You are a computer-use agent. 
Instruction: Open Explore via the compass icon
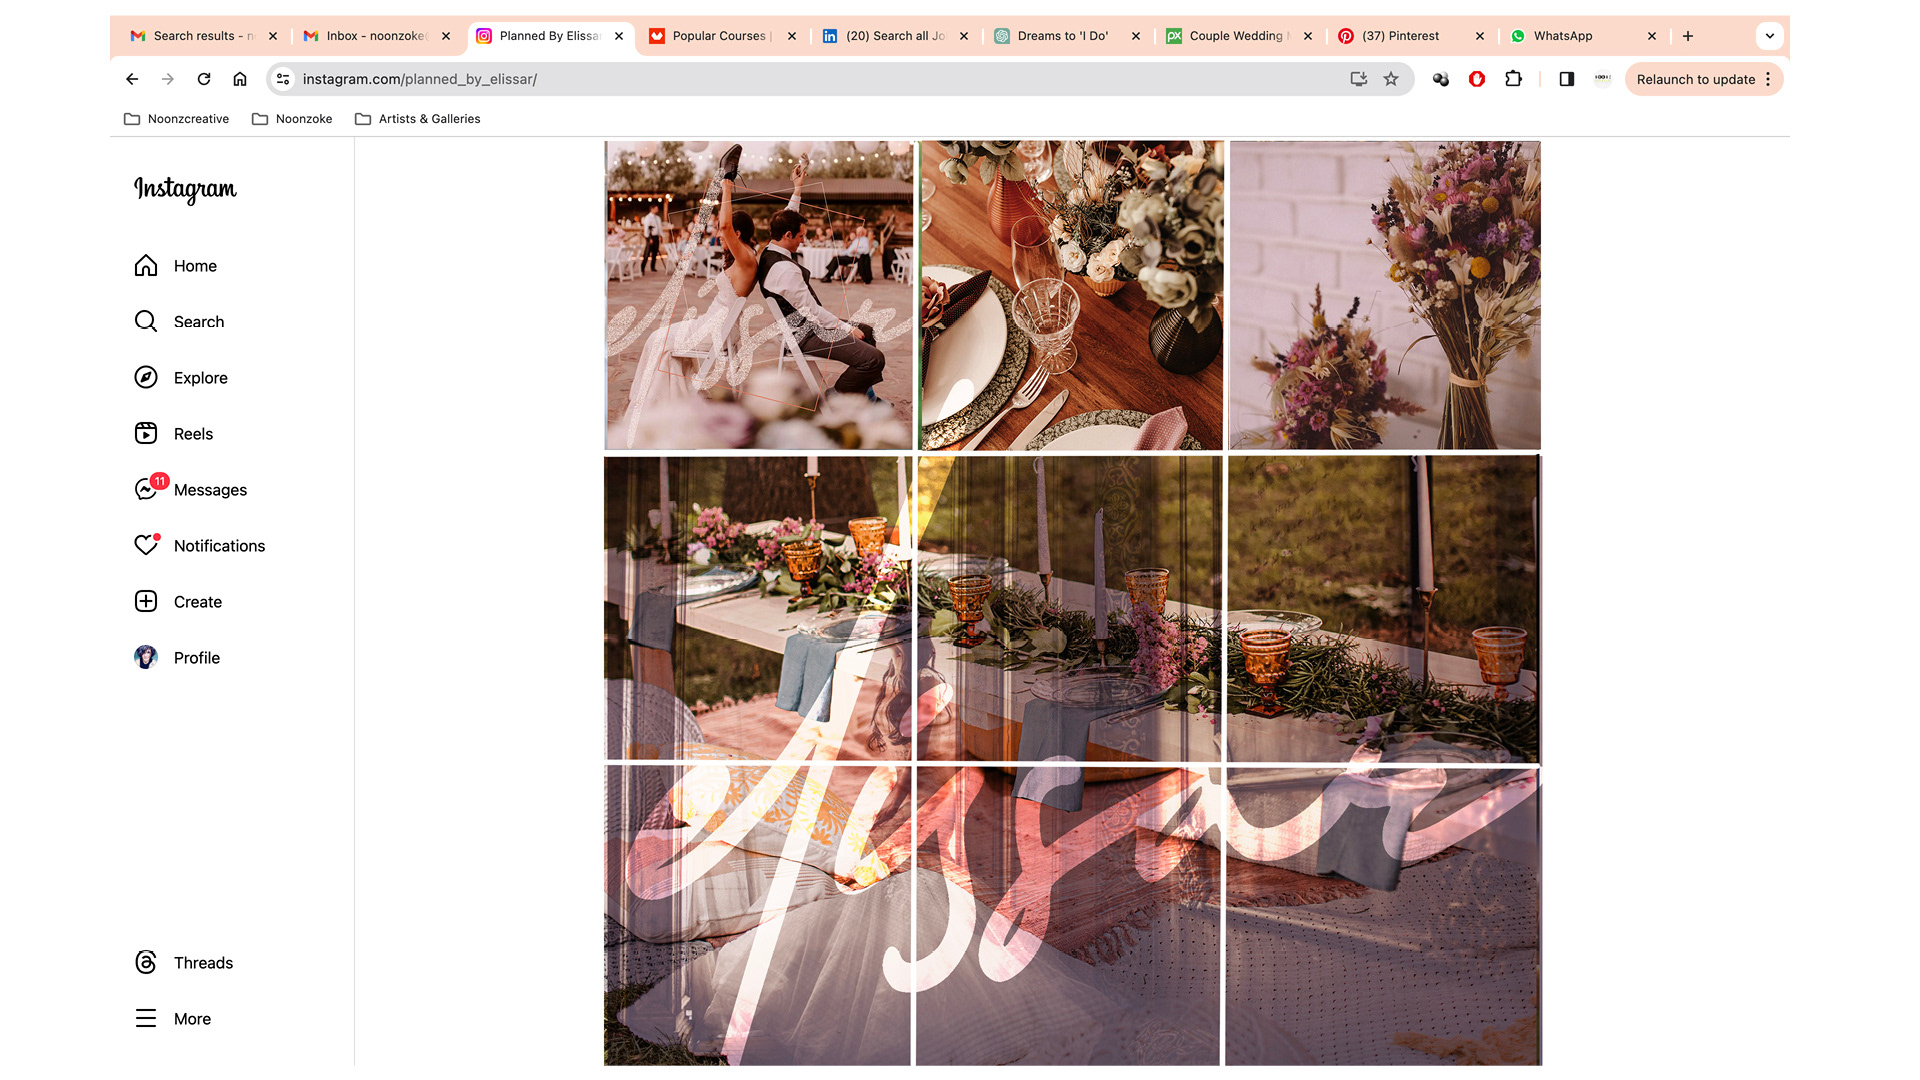point(146,378)
